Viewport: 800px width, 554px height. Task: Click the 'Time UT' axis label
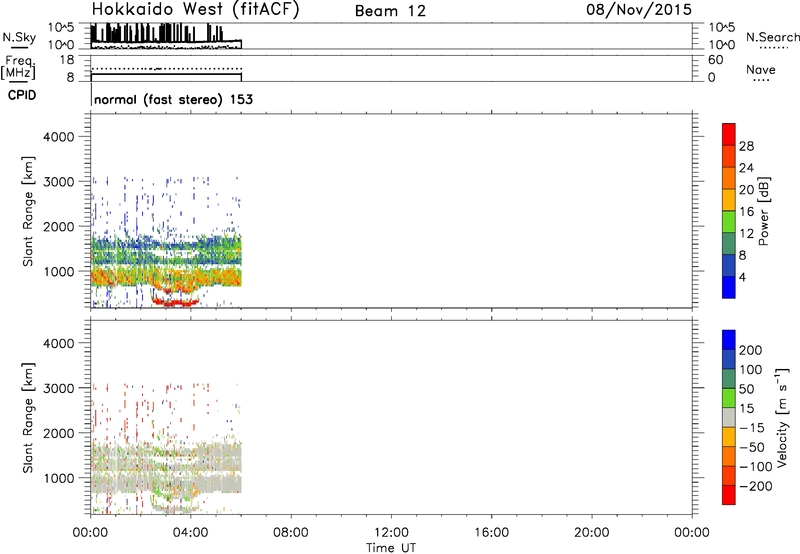coord(391,547)
